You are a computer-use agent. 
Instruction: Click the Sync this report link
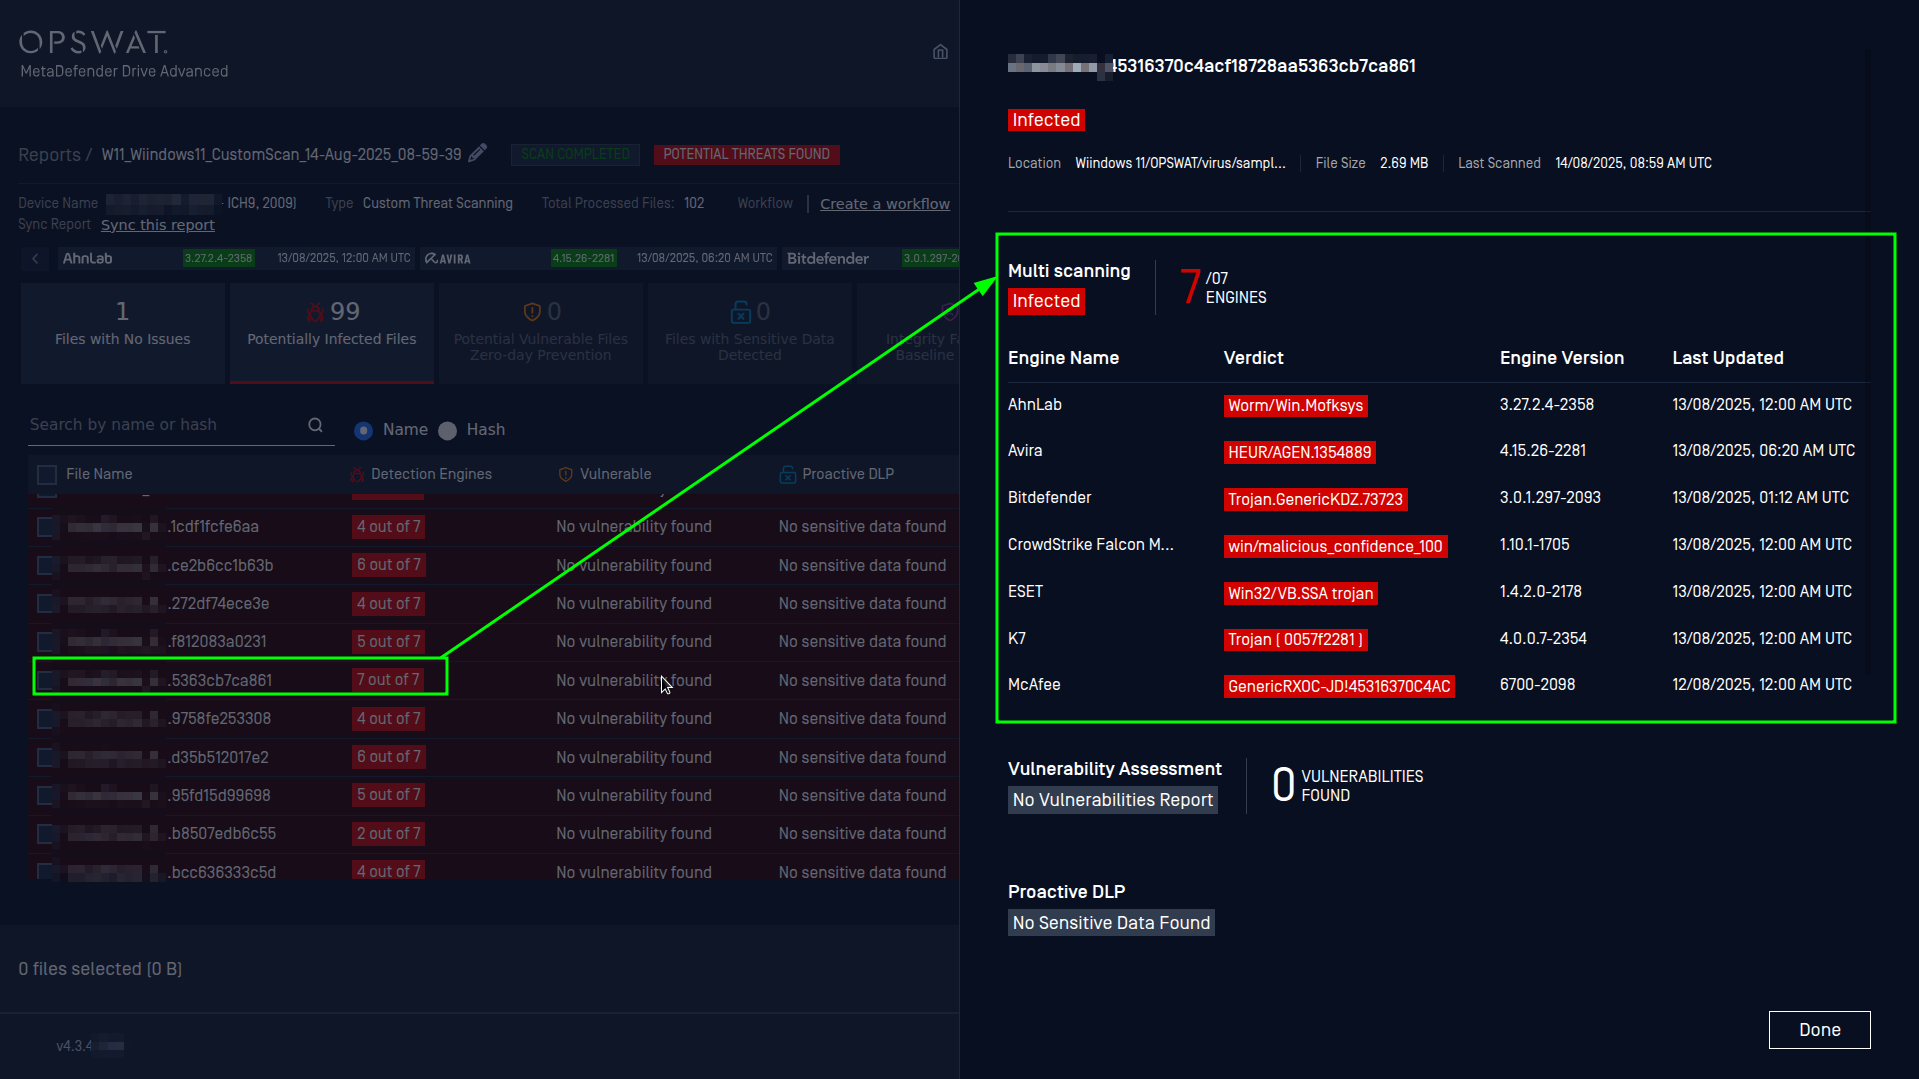pos(158,225)
